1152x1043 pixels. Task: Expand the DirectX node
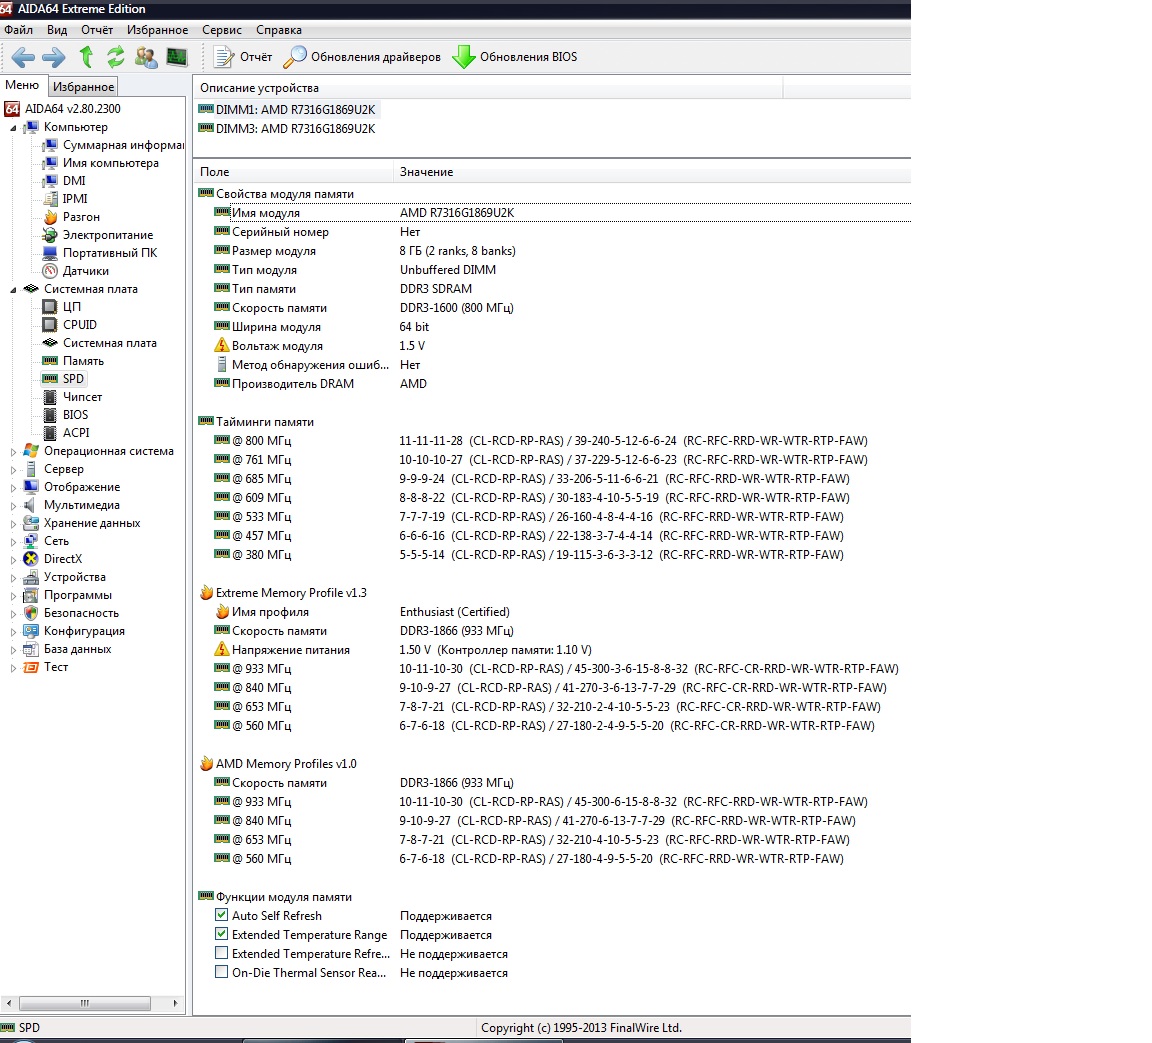[x=12, y=560]
